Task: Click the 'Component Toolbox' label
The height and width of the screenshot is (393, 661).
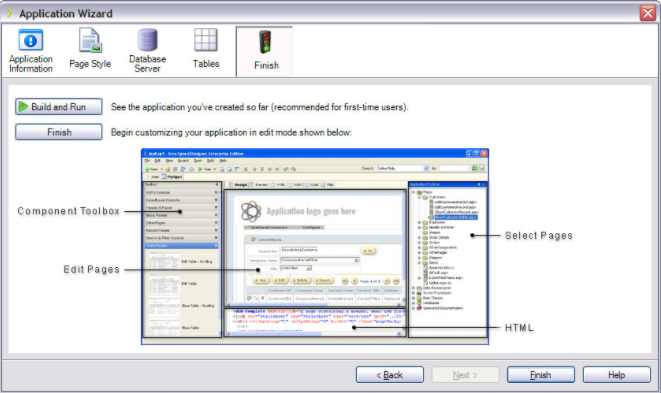Action: pos(69,211)
